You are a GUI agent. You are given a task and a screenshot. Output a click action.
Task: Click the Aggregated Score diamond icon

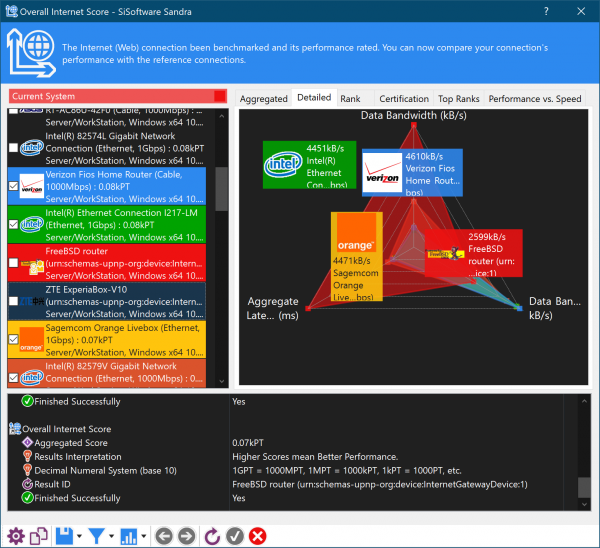point(27,442)
